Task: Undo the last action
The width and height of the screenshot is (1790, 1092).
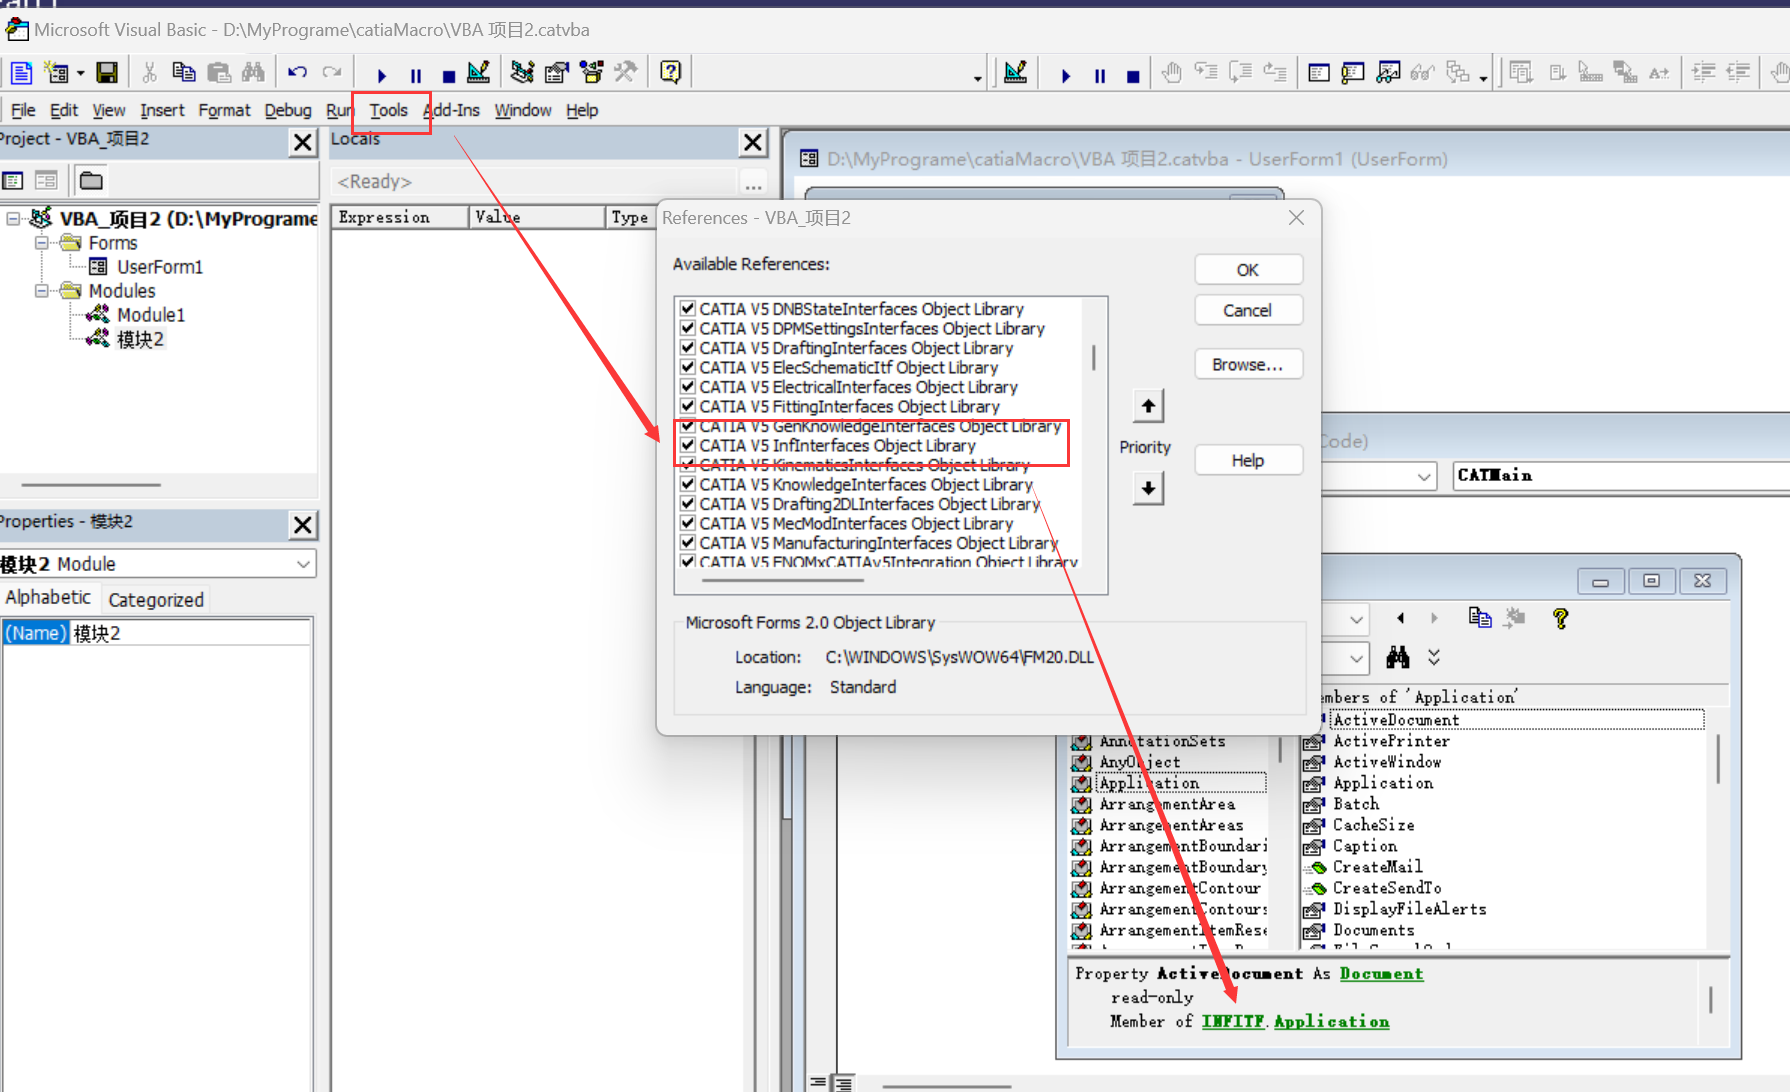Action: tap(297, 72)
